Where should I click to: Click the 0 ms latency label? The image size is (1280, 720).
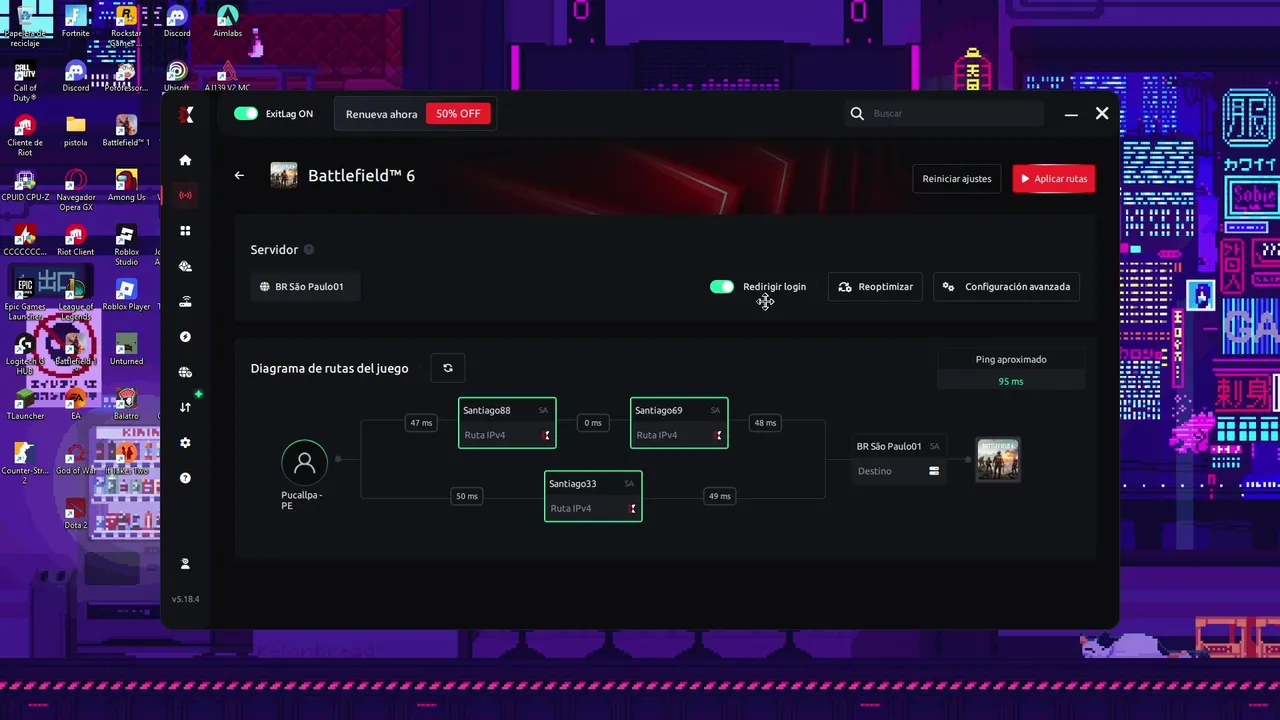point(593,423)
